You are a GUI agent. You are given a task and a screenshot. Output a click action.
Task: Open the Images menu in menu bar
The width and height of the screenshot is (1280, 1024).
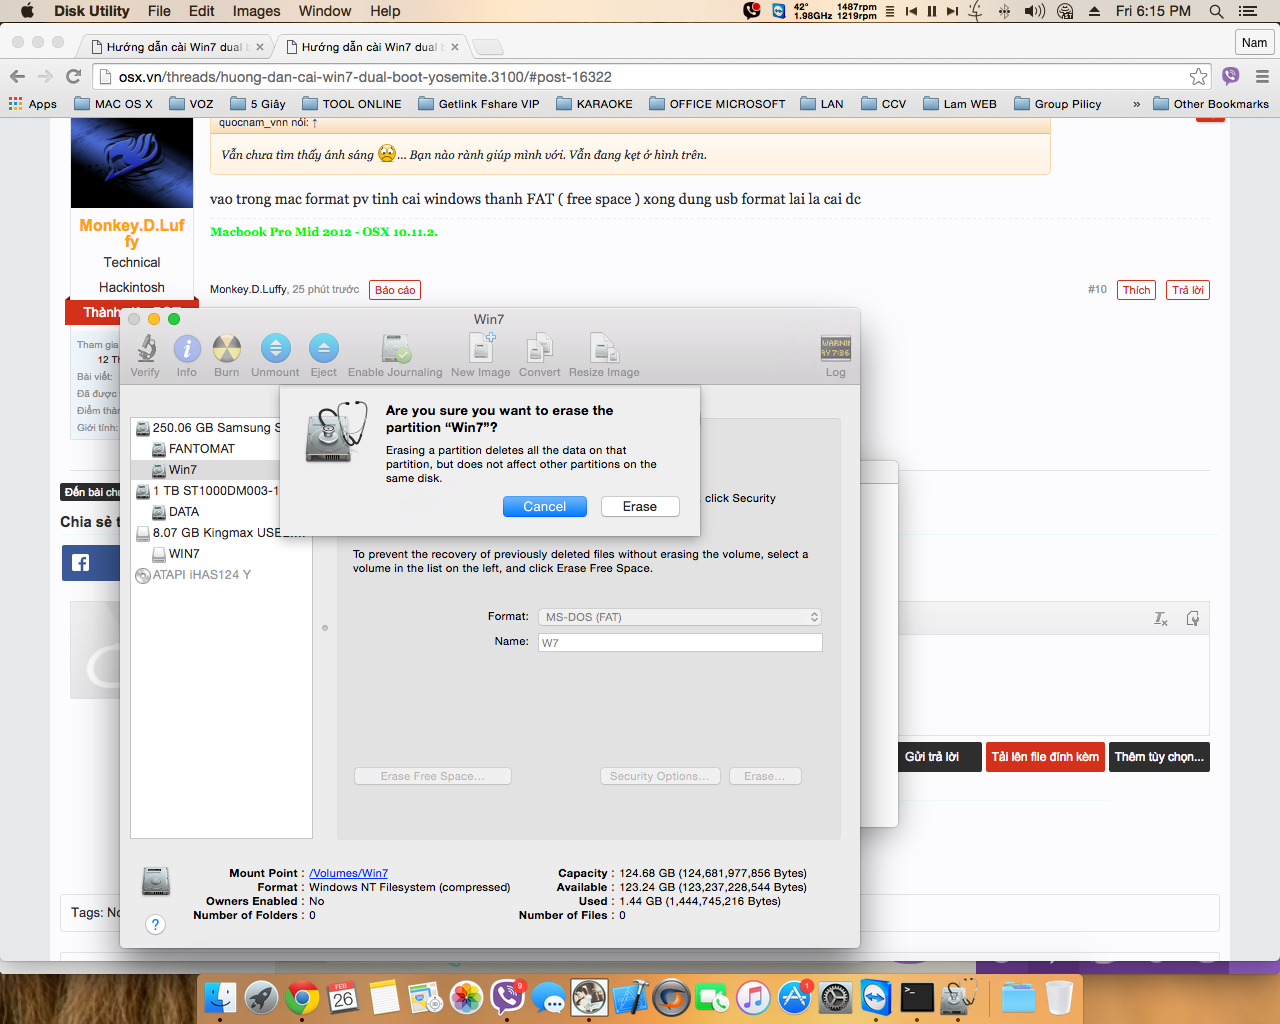tap(256, 11)
